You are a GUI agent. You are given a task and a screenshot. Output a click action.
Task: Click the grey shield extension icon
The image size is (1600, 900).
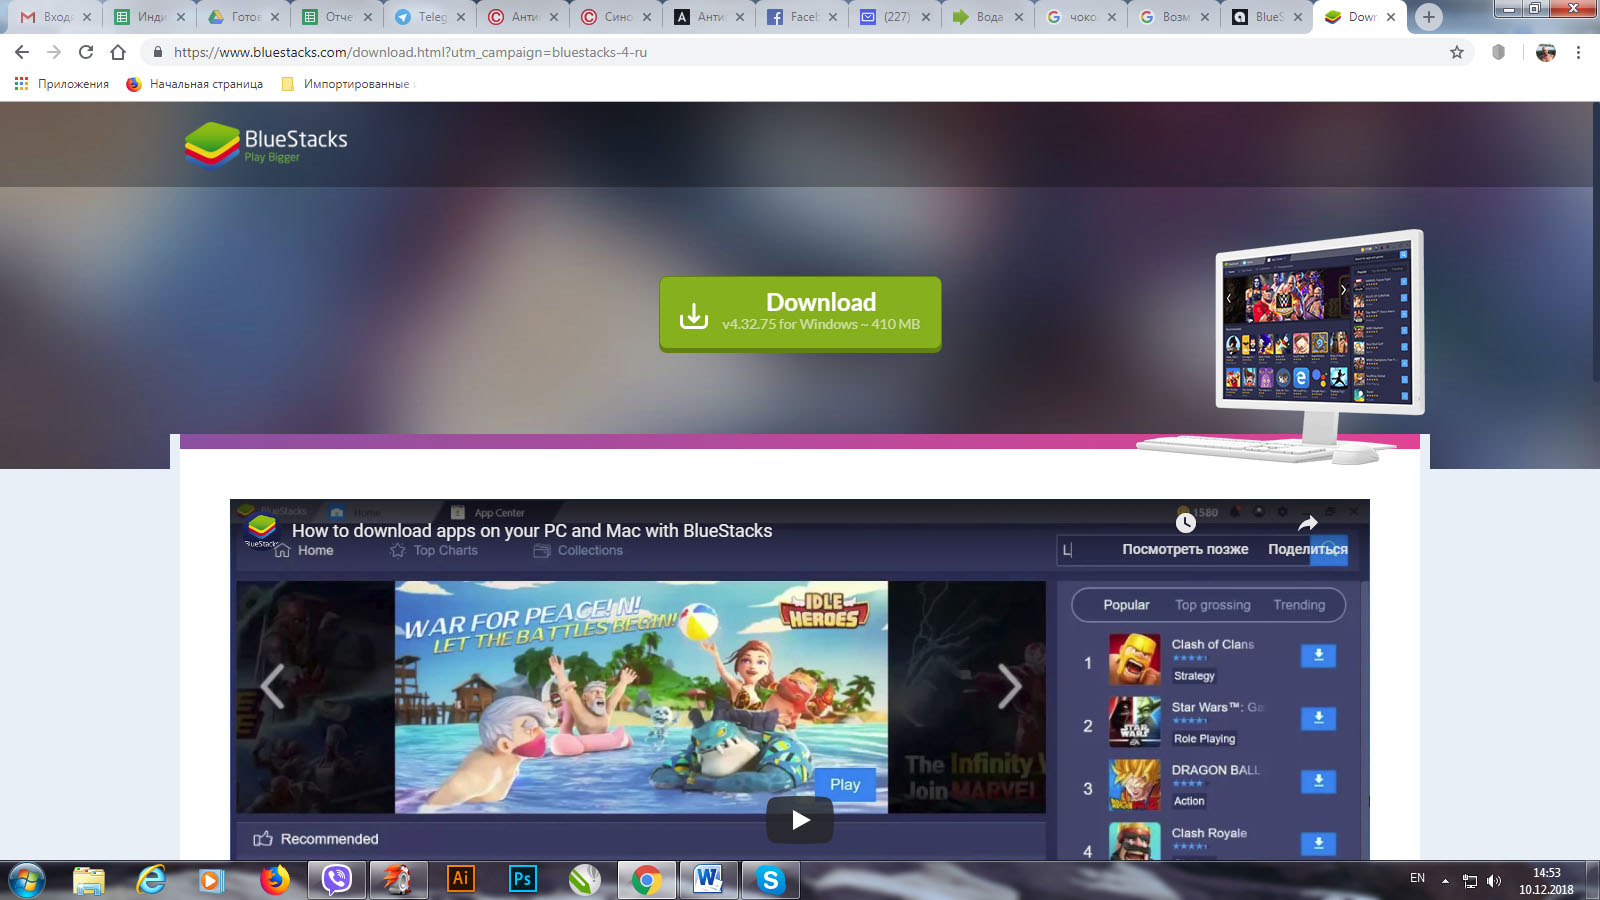(1498, 52)
